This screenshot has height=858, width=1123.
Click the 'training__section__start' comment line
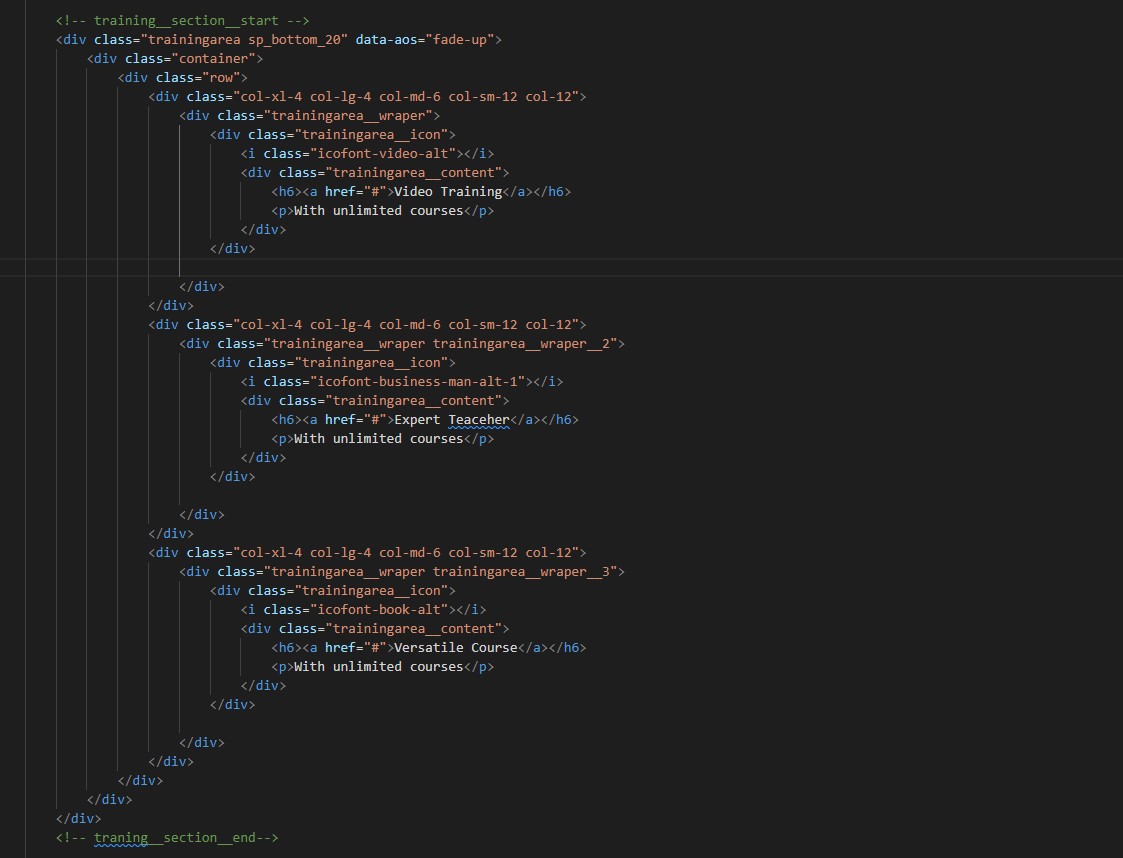pyautogui.click(x=183, y=21)
